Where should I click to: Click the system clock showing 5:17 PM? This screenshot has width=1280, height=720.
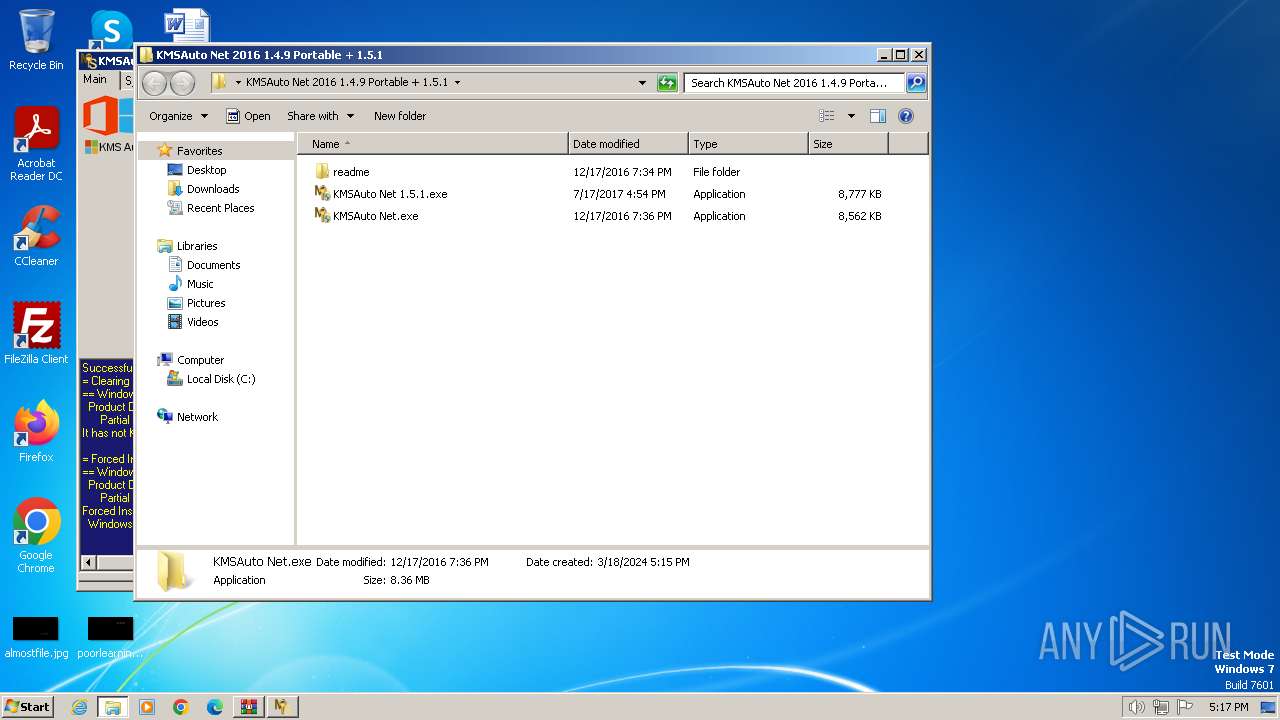tap(1228, 707)
